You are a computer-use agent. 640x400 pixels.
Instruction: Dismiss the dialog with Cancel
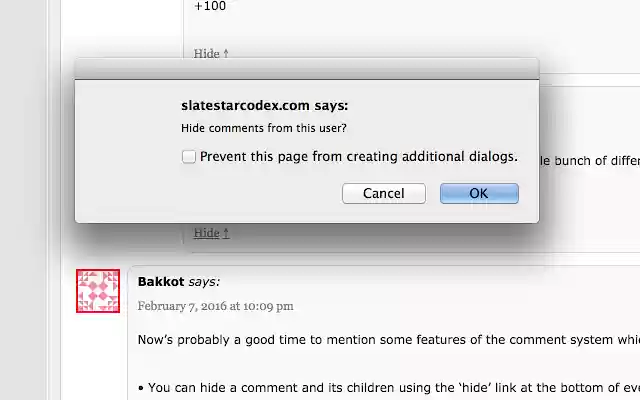[x=384, y=193]
